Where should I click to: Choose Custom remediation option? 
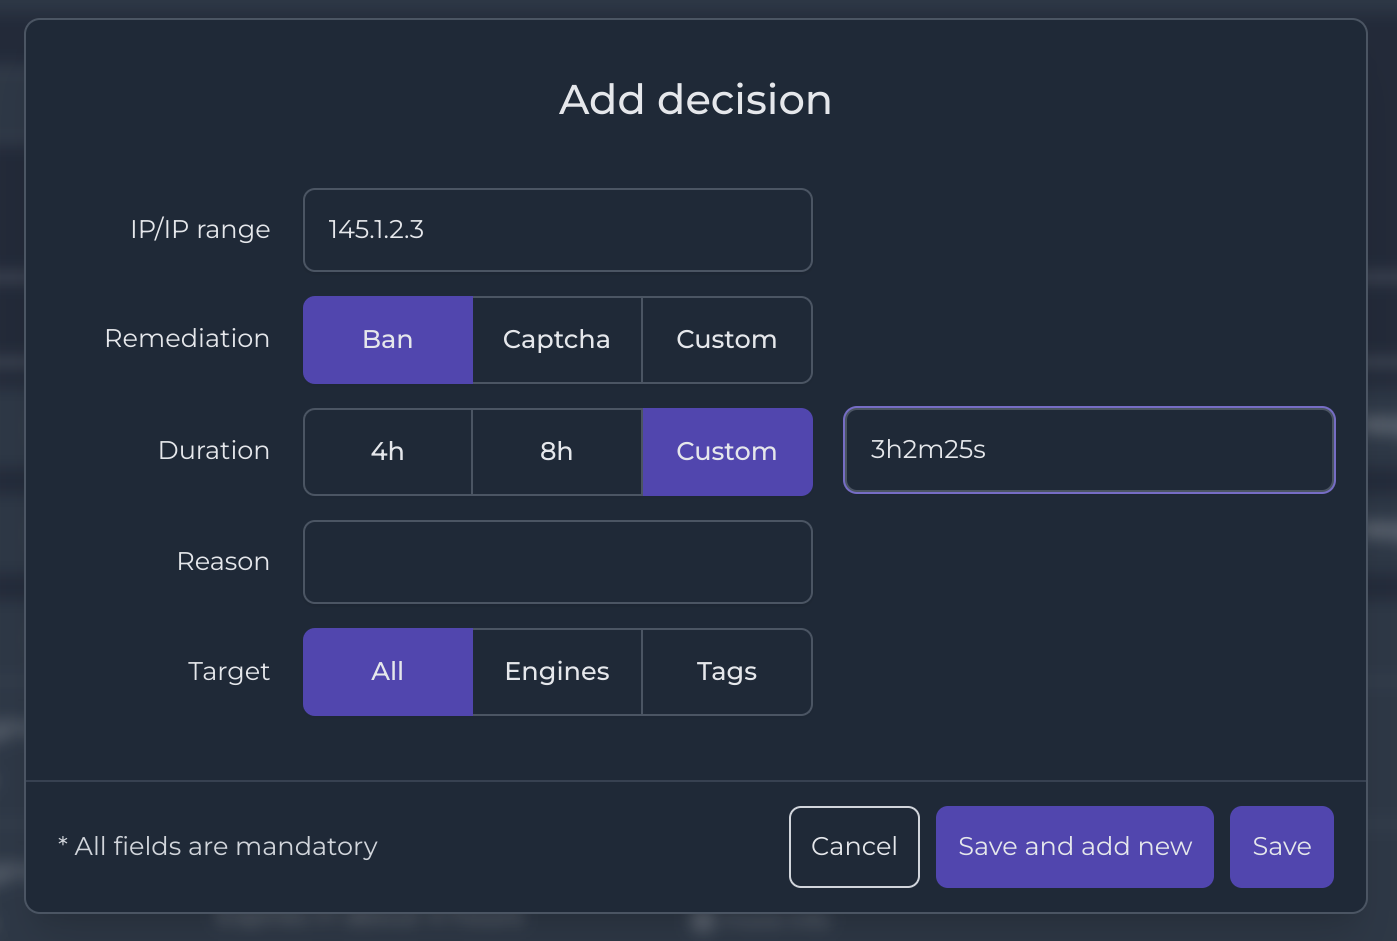[x=727, y=340]
